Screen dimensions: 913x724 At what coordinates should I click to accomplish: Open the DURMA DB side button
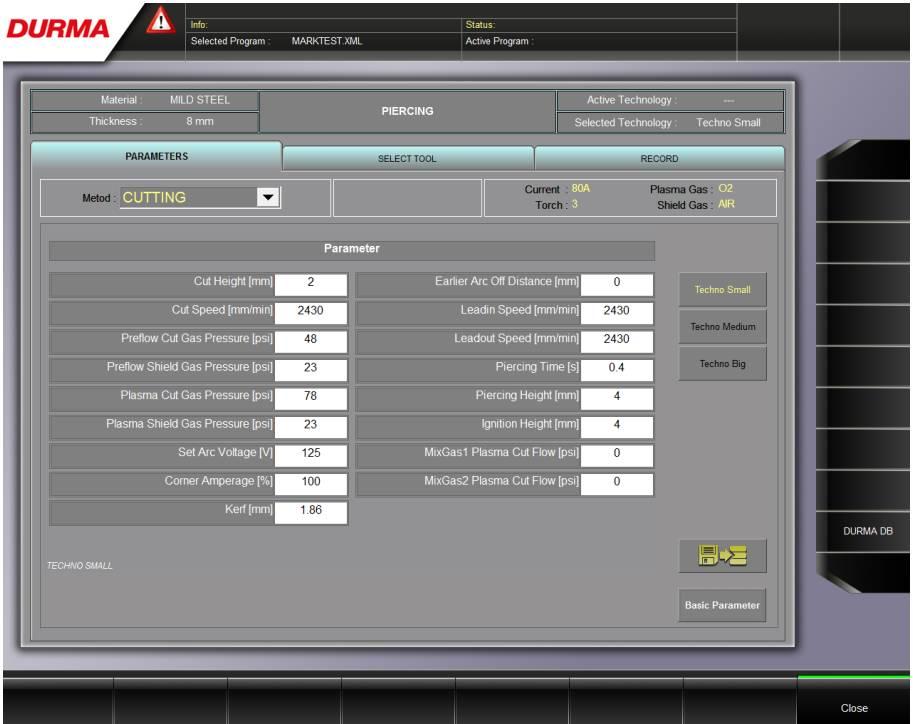tap(866, 531)
